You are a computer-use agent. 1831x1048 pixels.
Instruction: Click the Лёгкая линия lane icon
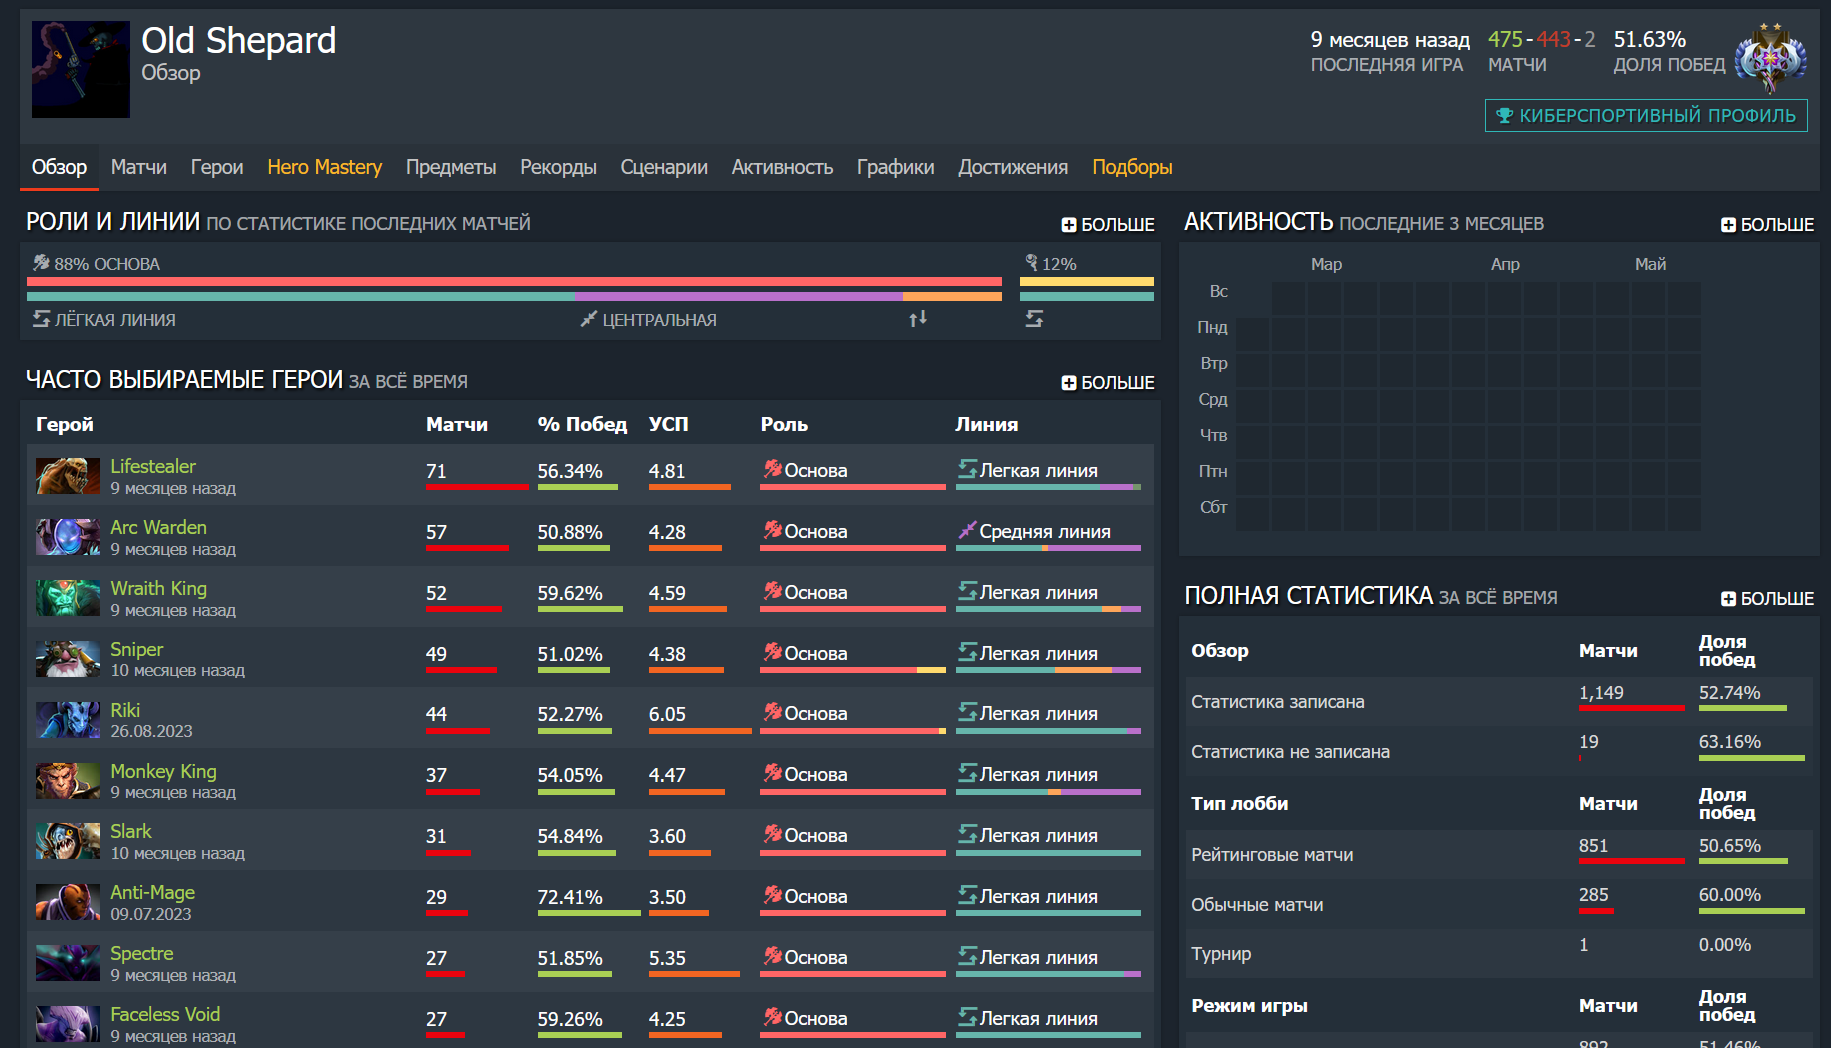(41, 319)
